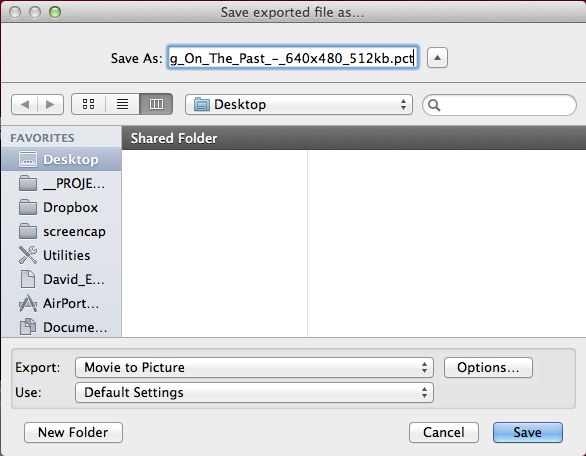This screenshot has height=456, width=586.
Task: Open the Desktop location dropdown
Action: pos(299,104)
